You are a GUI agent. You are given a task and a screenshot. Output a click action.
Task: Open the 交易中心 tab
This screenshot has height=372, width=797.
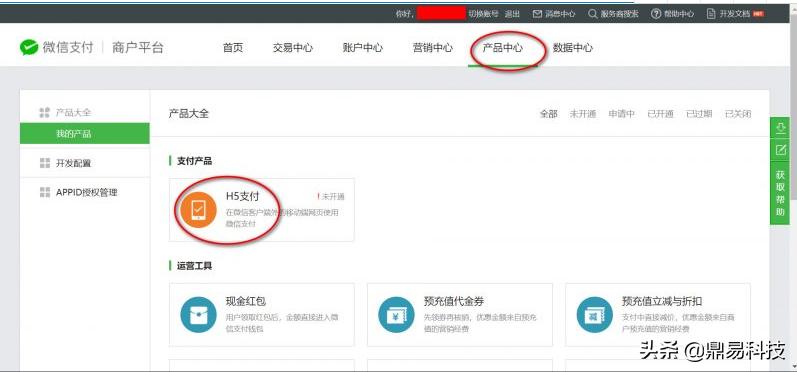[293, 48]
